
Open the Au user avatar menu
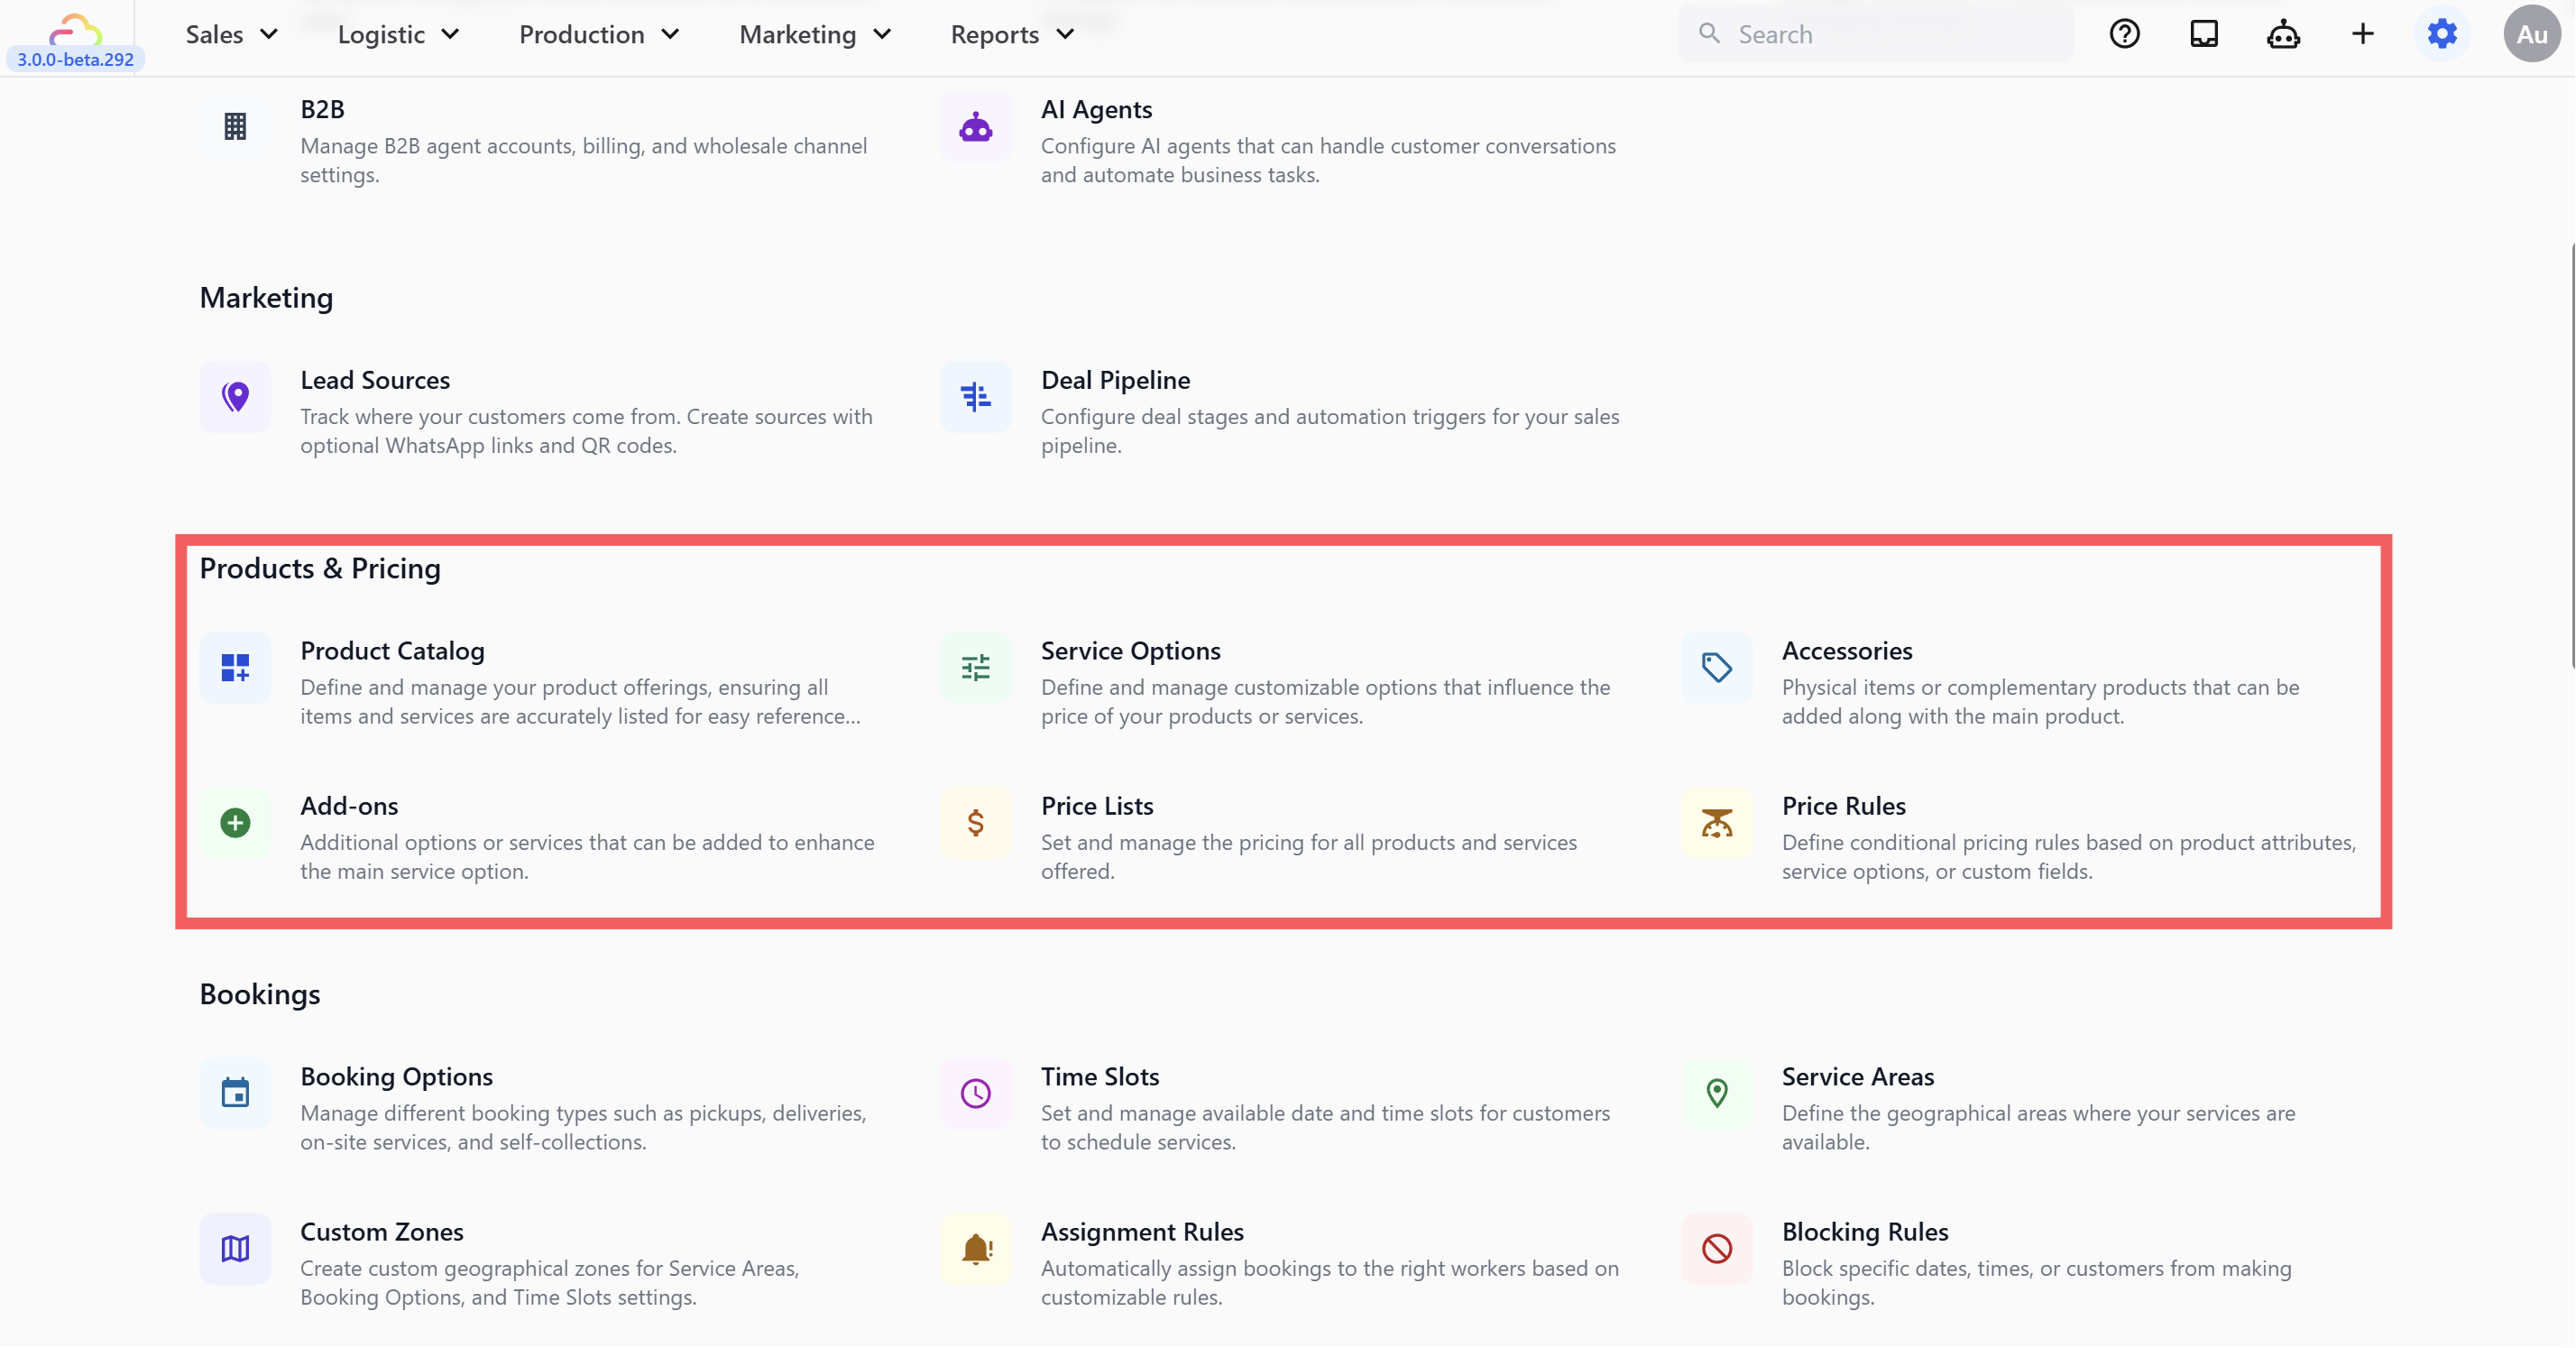pos(2531,34)
